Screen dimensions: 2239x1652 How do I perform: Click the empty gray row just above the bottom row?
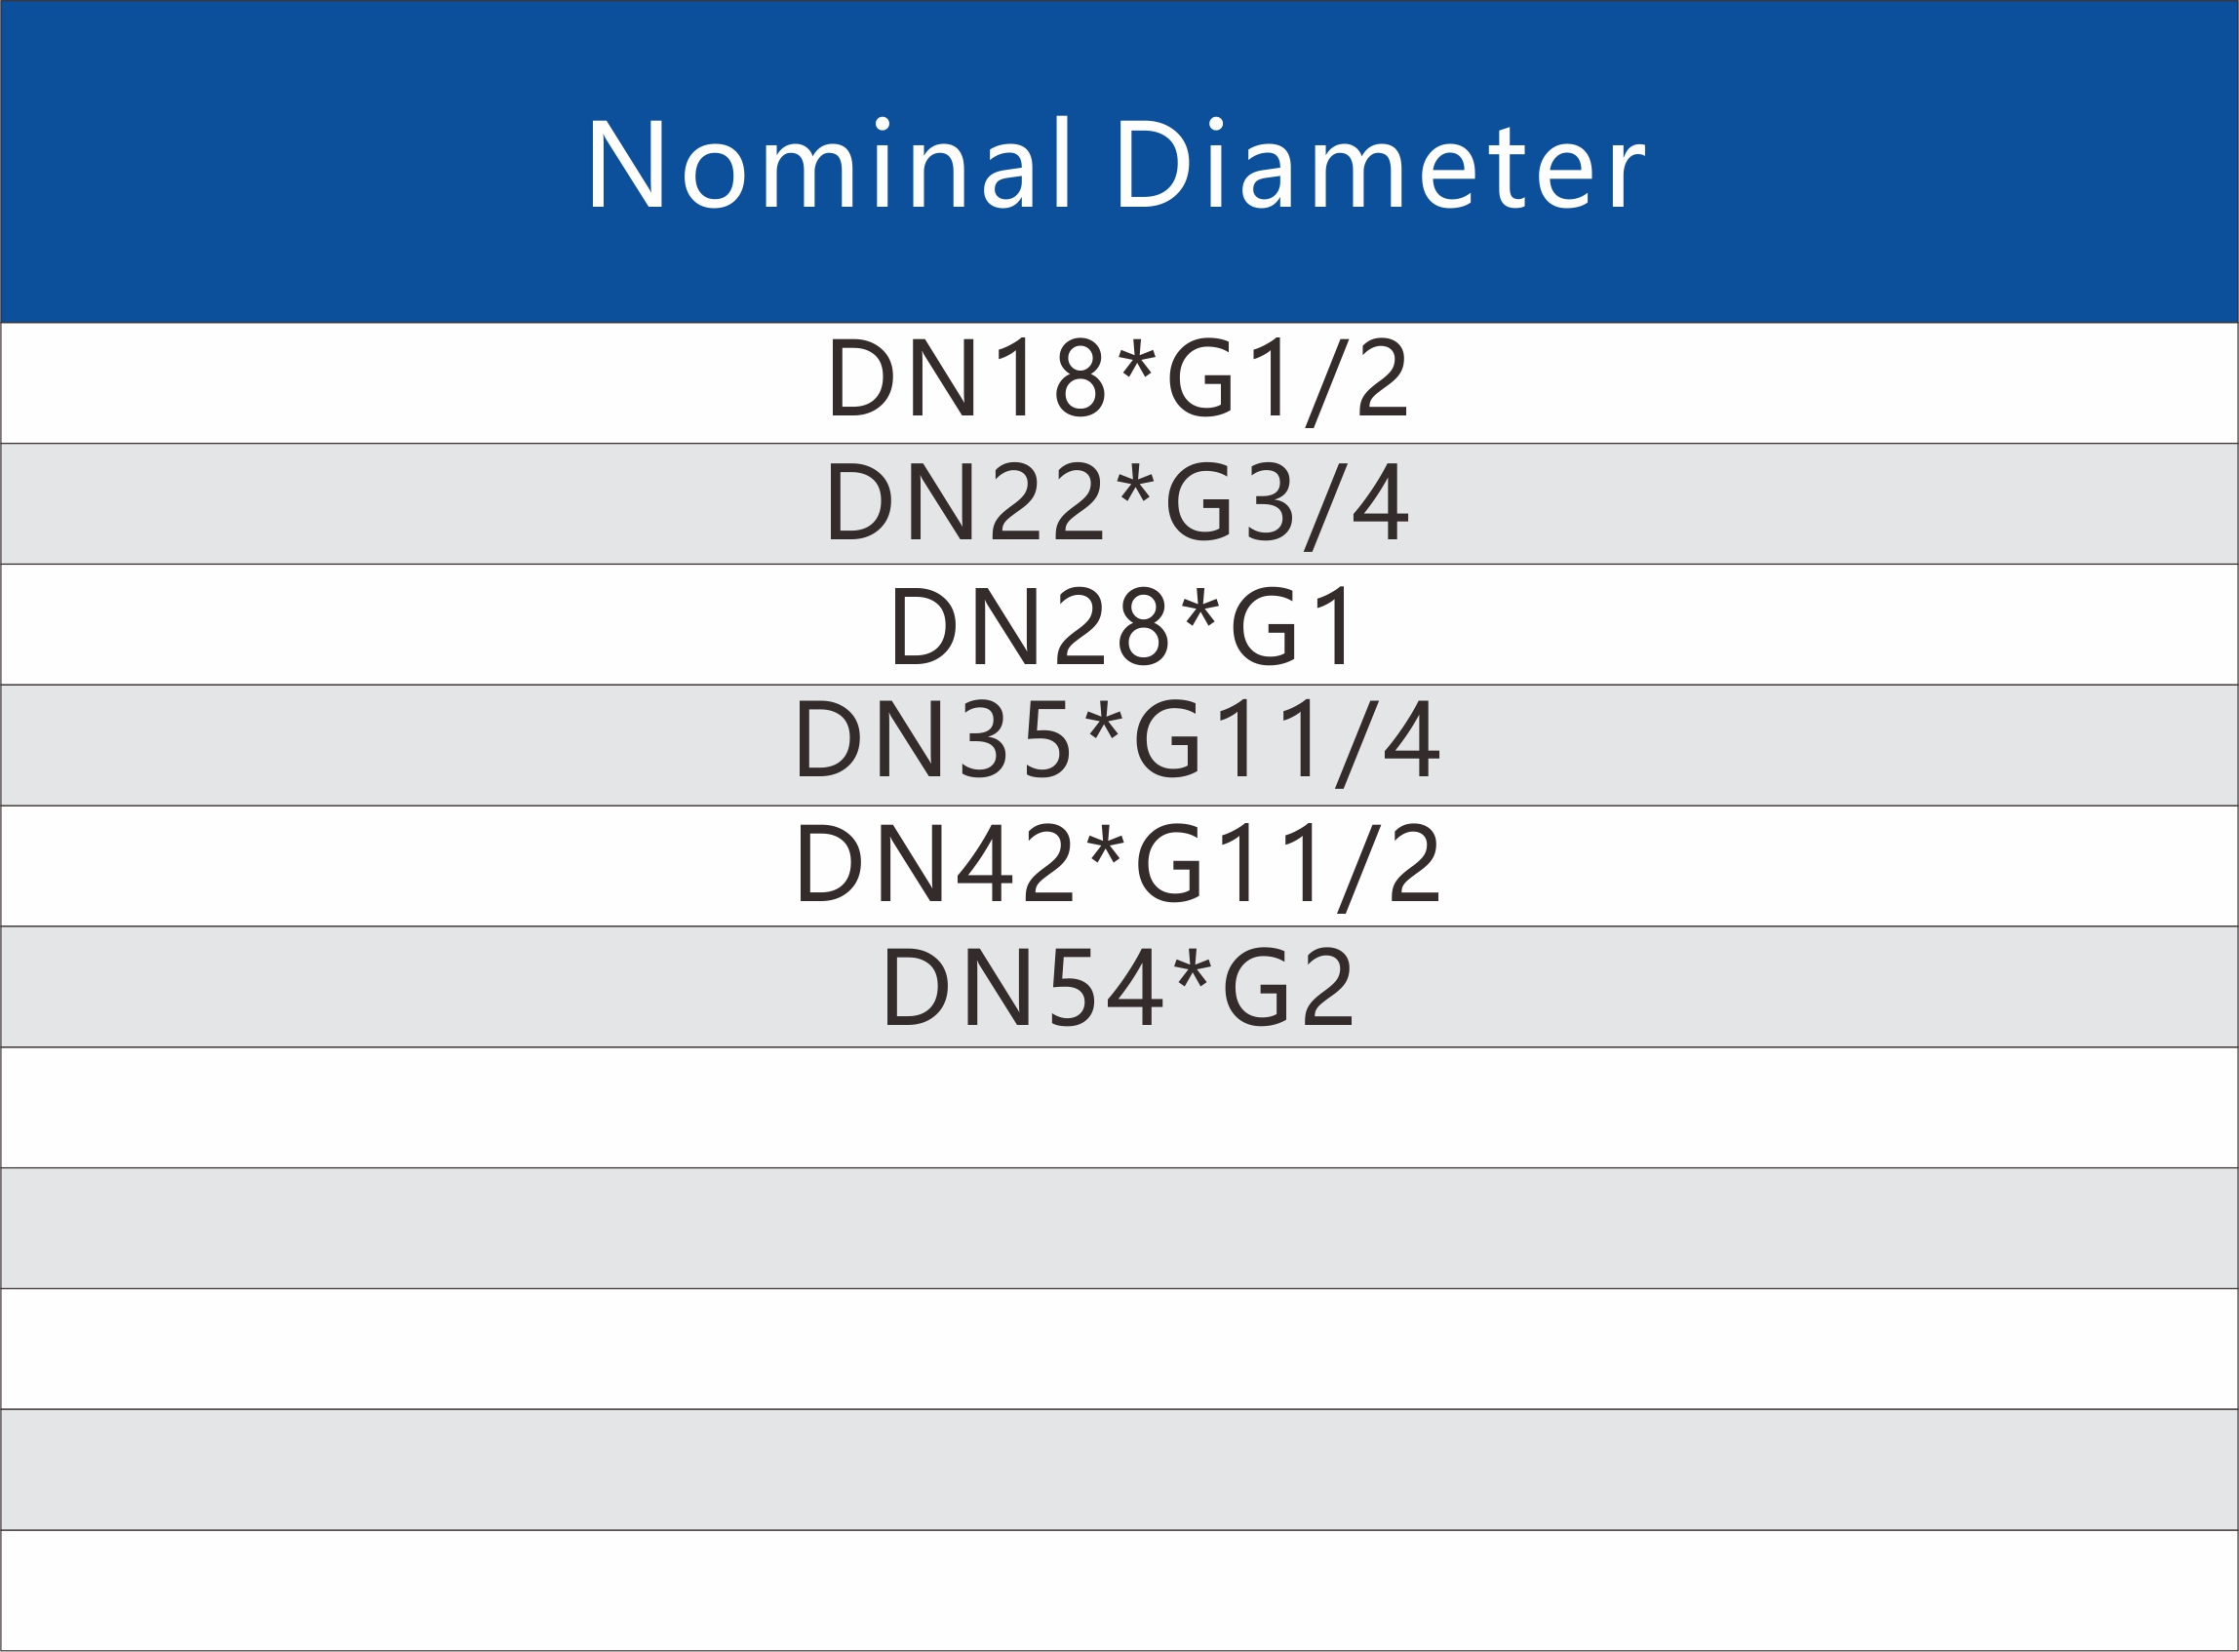1119,1469
